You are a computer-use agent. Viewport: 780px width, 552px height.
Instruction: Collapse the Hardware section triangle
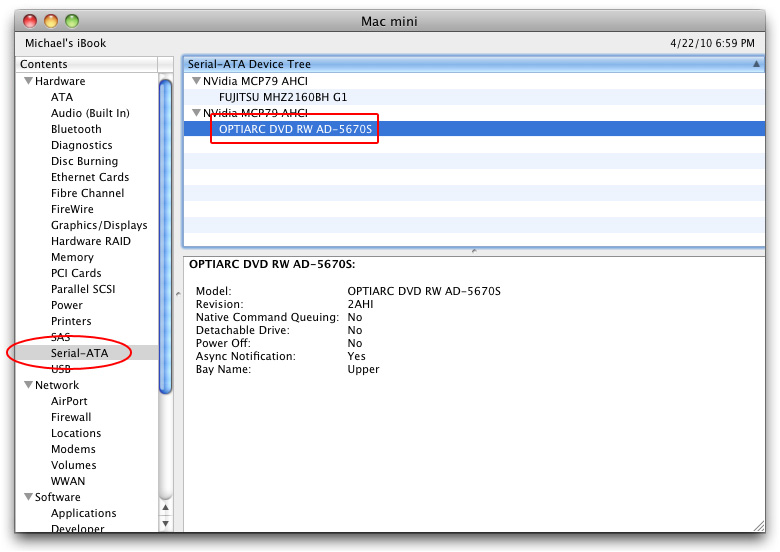[29, 81]
